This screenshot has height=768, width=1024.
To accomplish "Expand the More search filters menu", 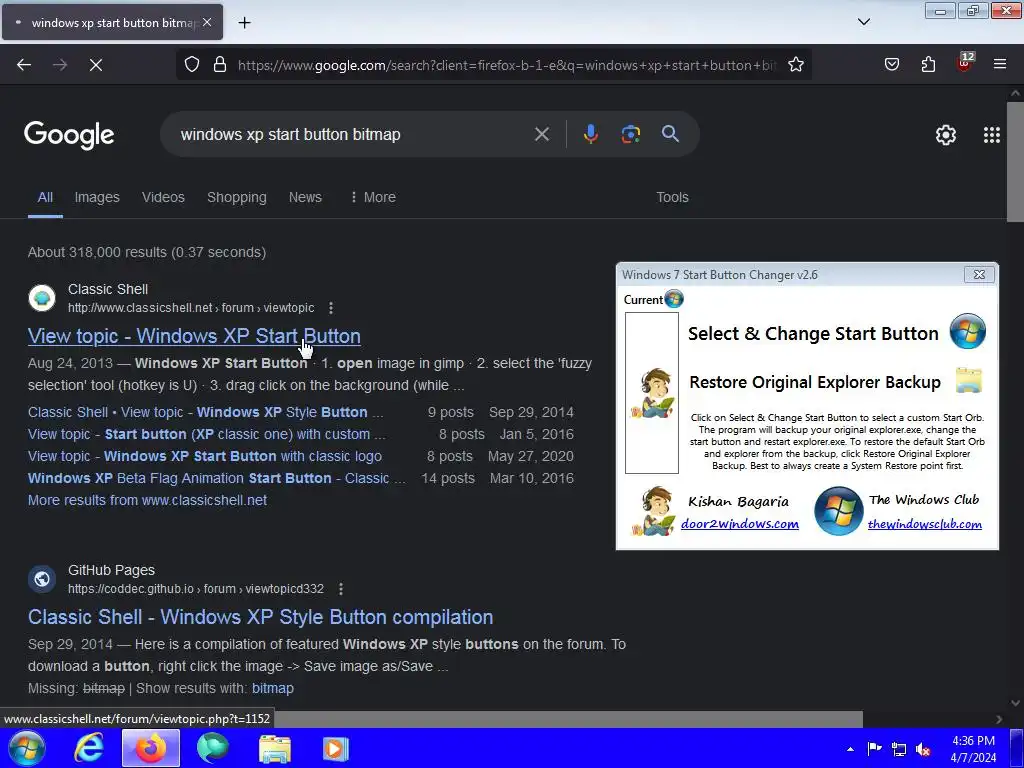I will click(x=373, y=197).
